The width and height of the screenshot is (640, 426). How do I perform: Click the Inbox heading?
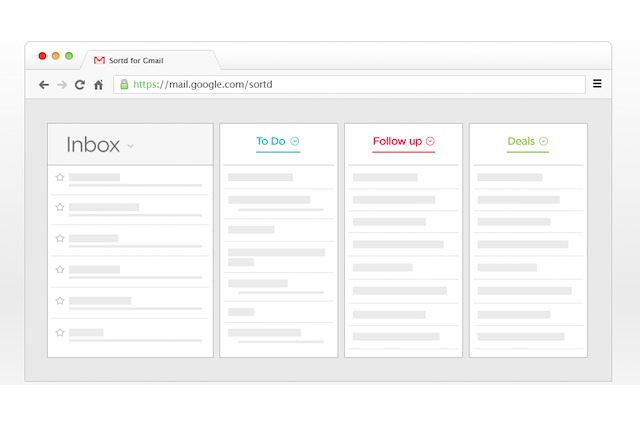(93, 145)
